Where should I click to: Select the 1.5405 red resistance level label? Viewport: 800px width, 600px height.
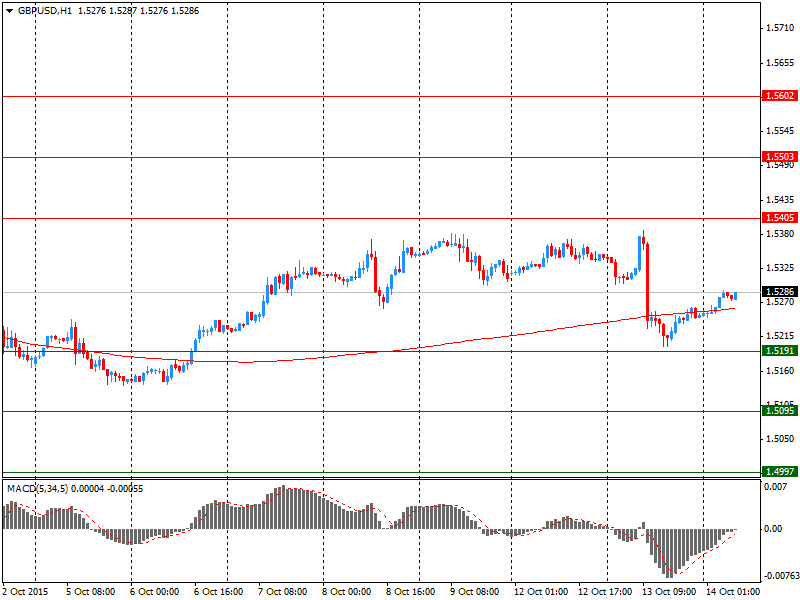point(780,218)
